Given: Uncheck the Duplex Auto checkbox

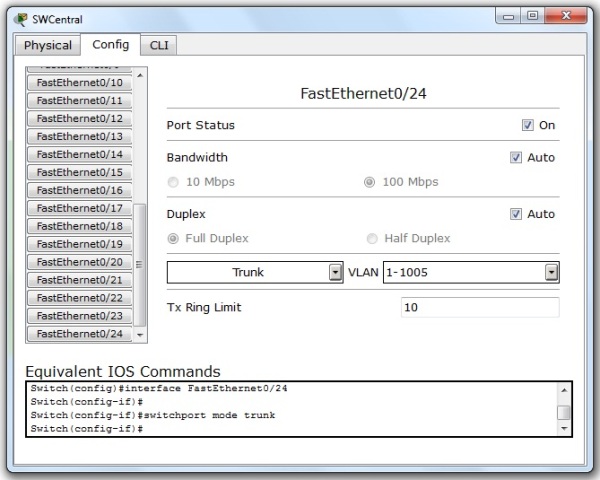Looking at the screenshot, I should pyautogui.click(x=516, y=214).
